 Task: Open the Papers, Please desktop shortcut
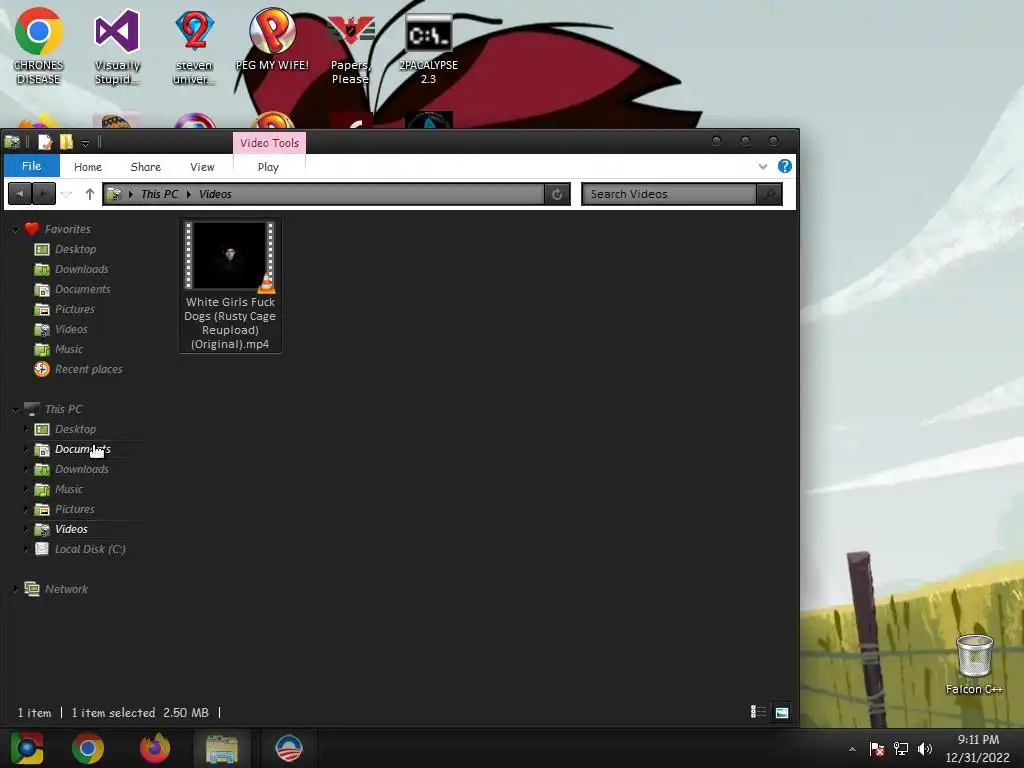click(x=350, y=49)
